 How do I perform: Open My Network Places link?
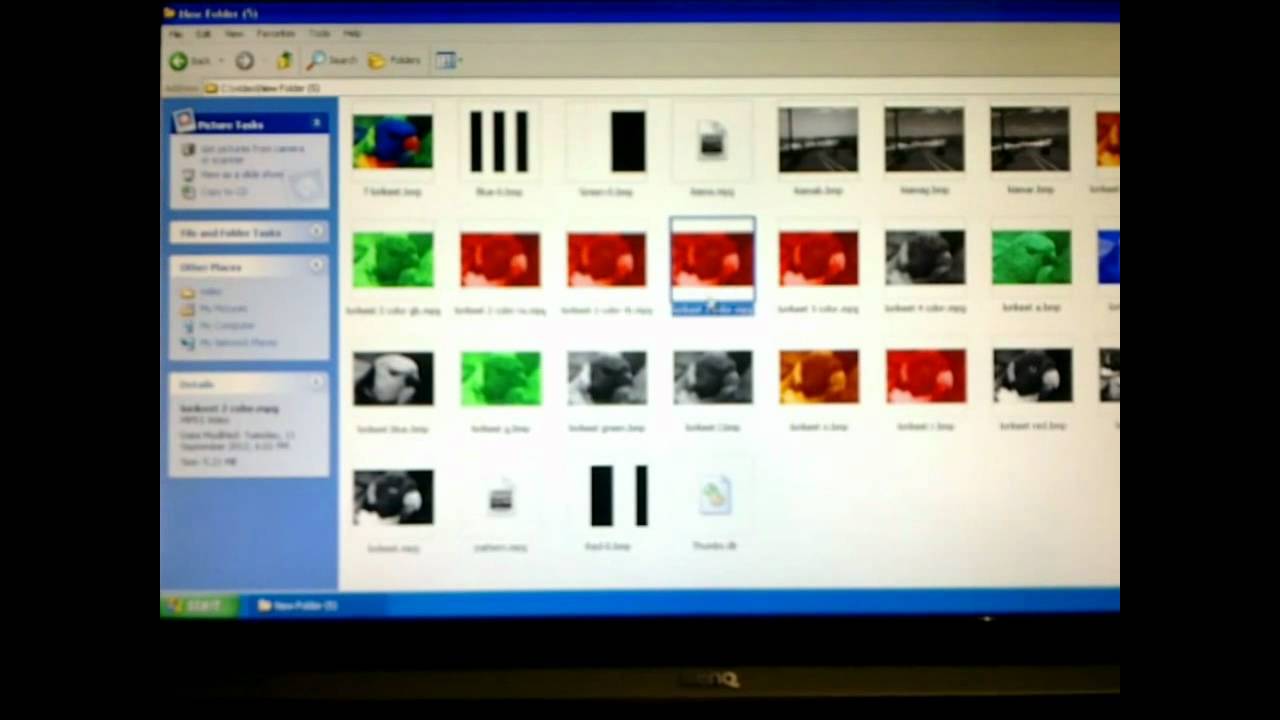238,343
